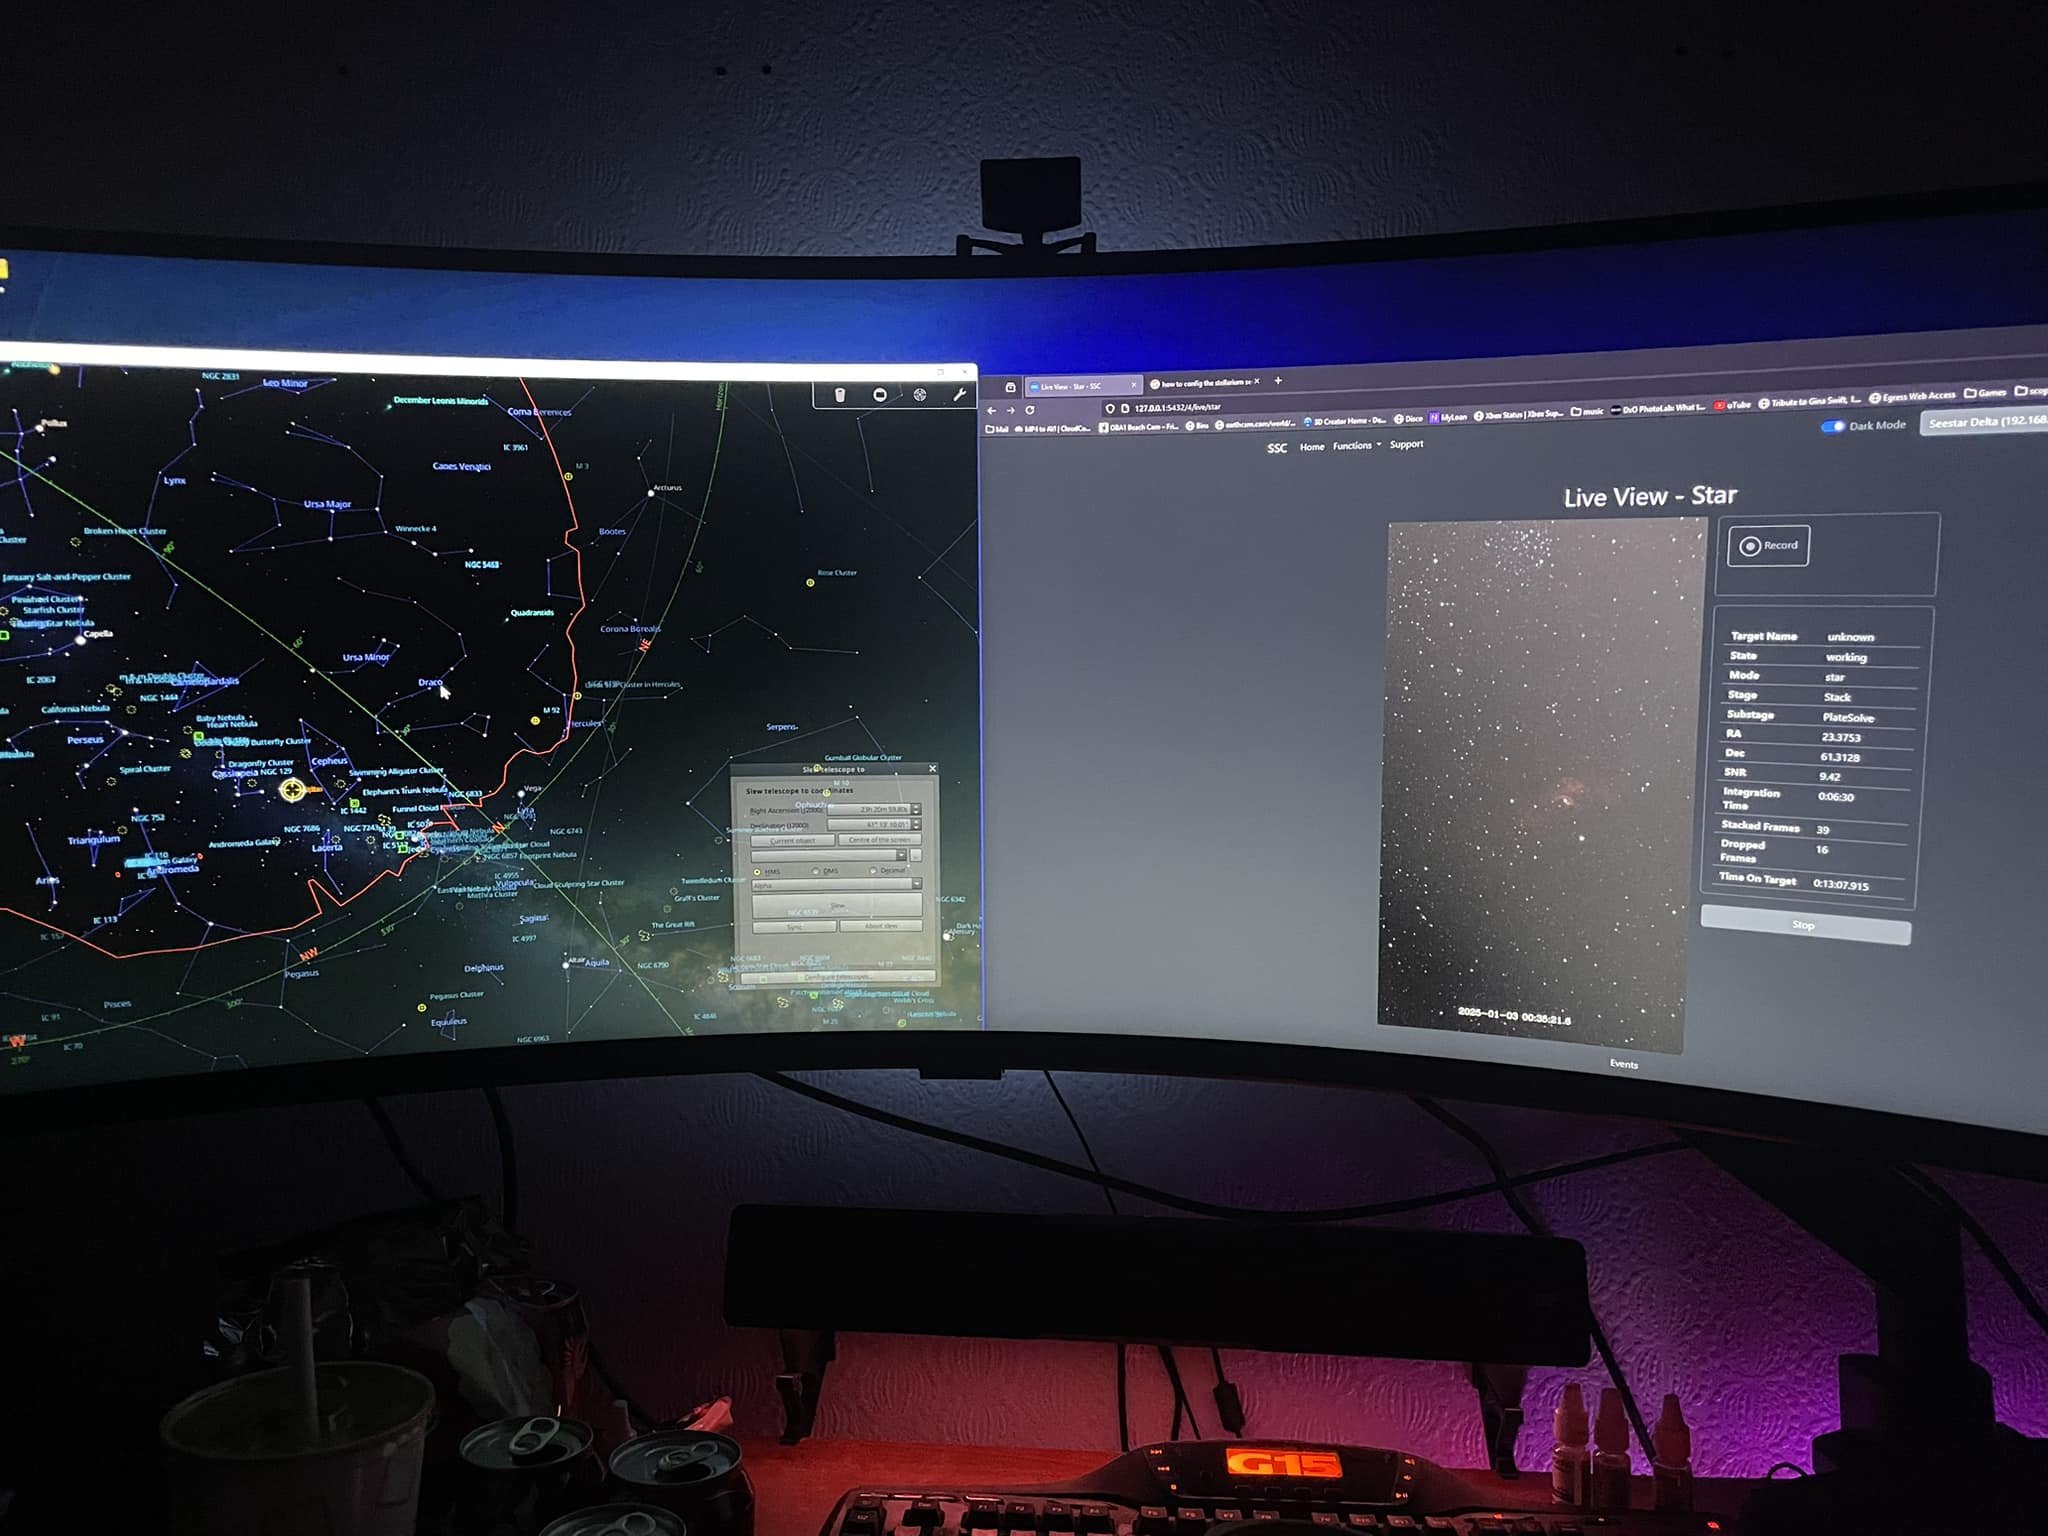Select the yellow Cassiopeia target marker in Stellarium

point(292,790)
